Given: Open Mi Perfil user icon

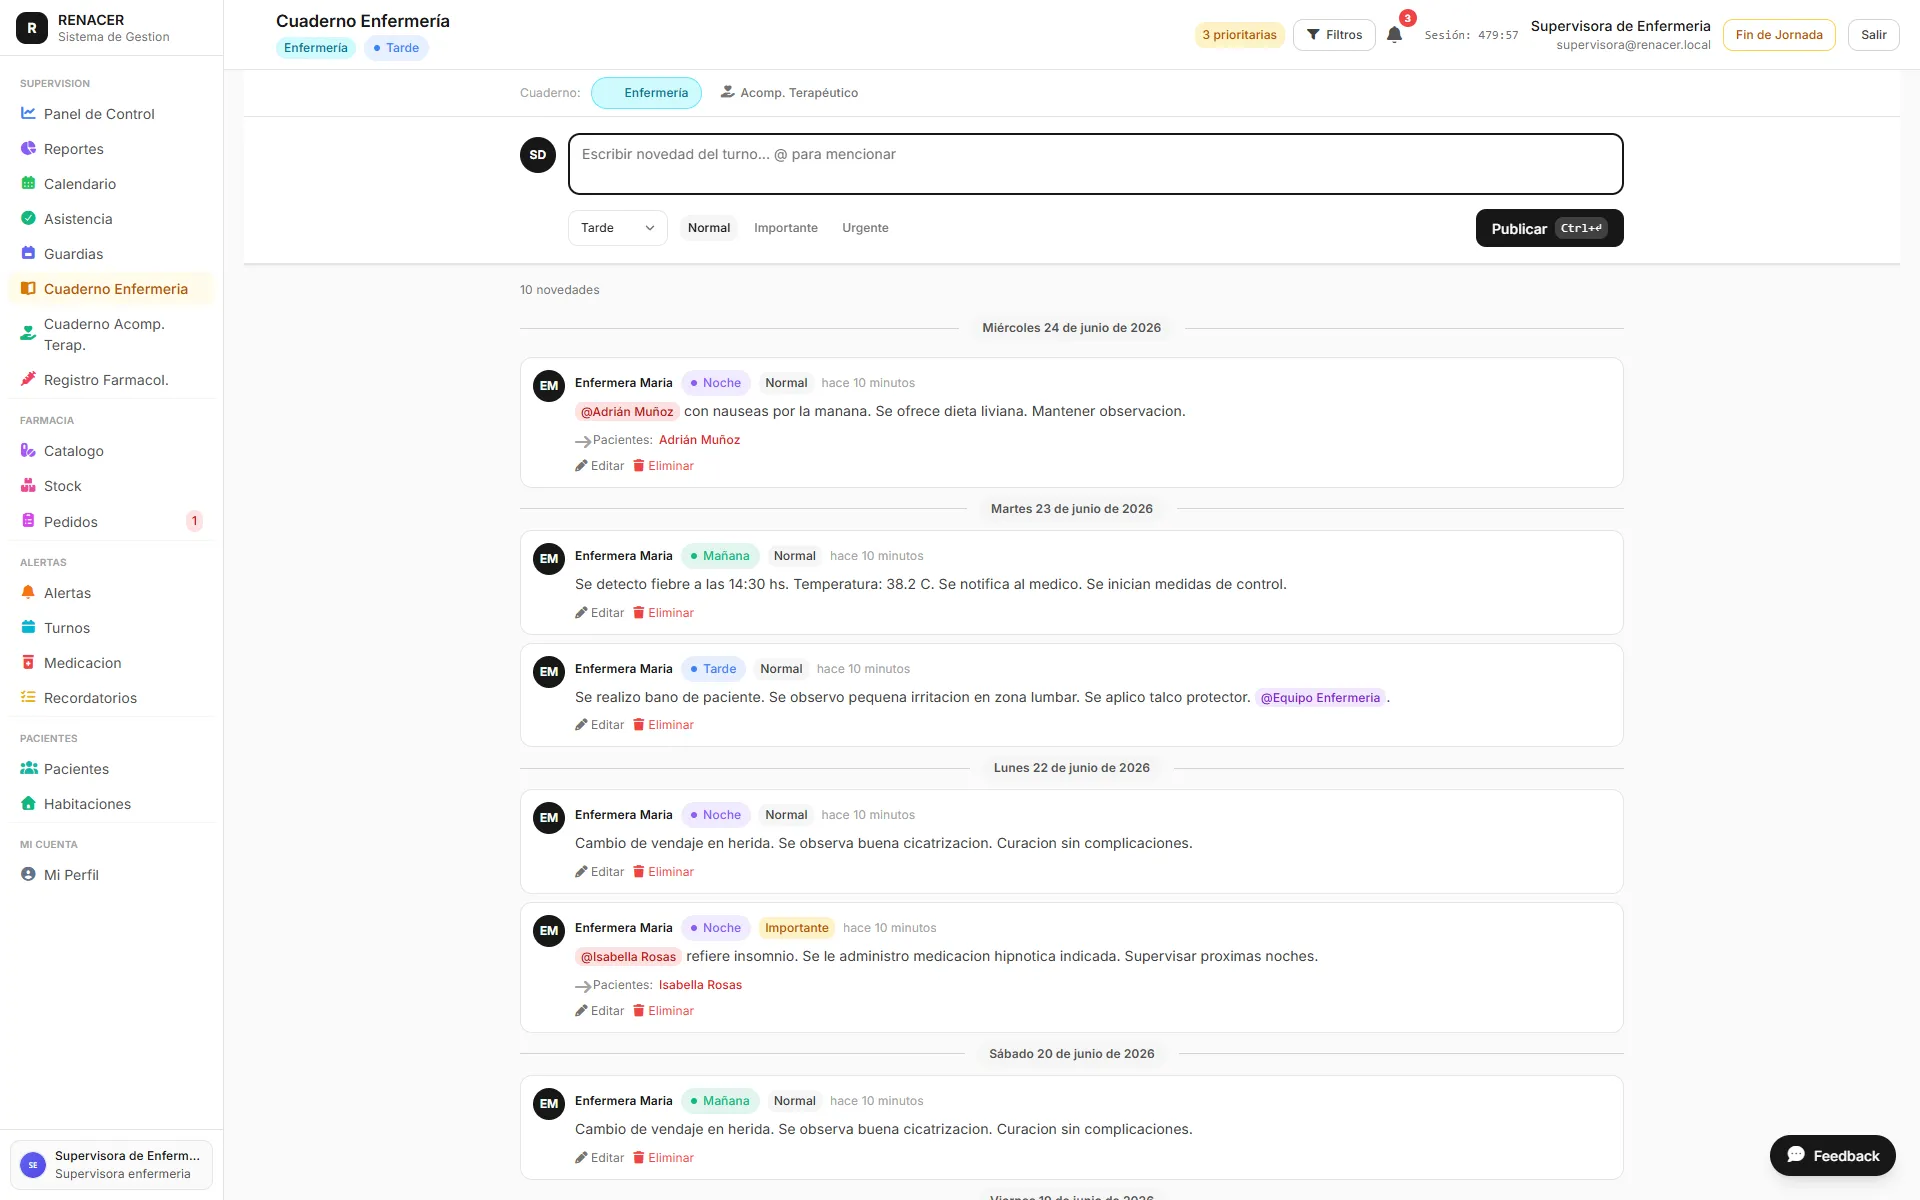Looking at the screenshot, I should pyautogui.click(x=28, y=874).
